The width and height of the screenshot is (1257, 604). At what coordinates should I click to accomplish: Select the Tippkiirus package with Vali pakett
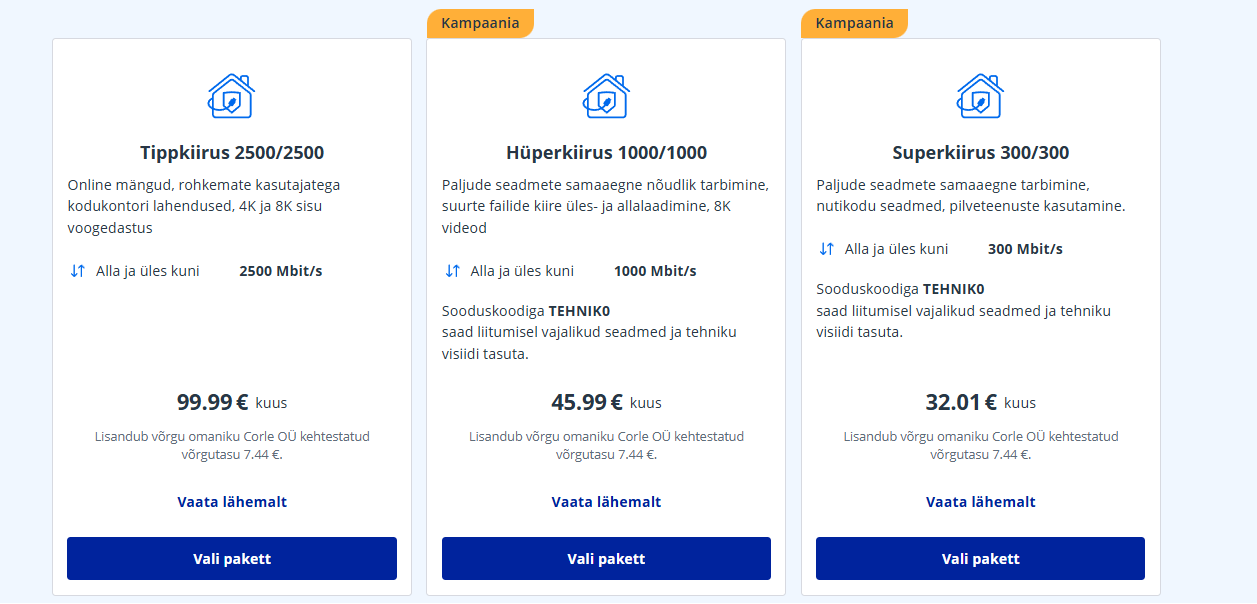[x=232, y=558]
